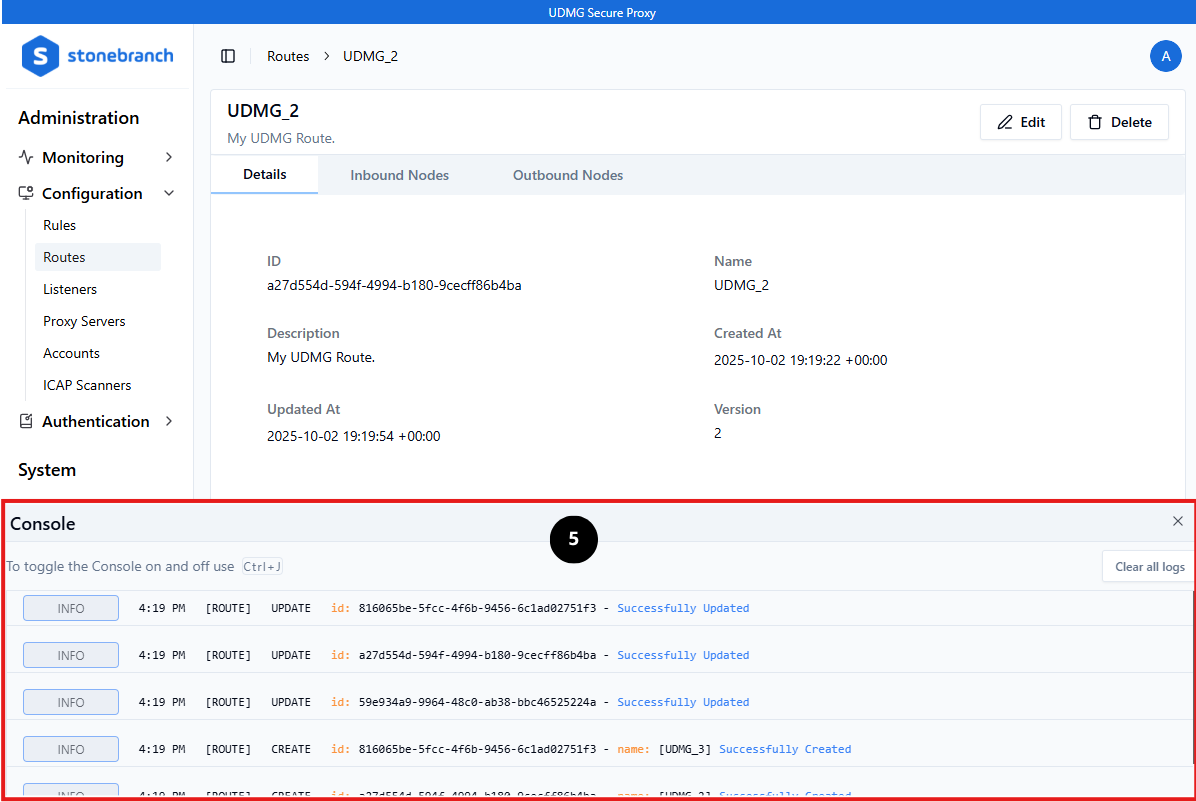Open Routes from the breadcrumb
This screenshot has width=1196, height=802.
coord(288,56)
